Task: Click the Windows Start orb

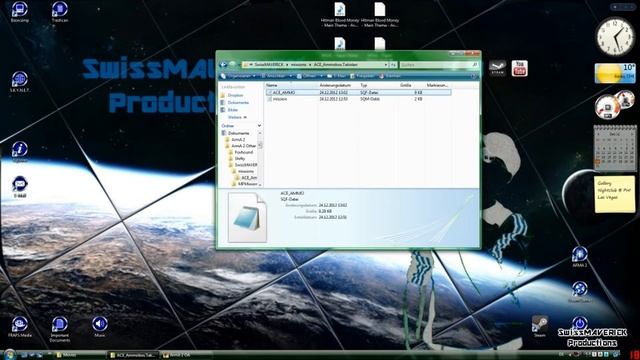Action: (9, 354)
